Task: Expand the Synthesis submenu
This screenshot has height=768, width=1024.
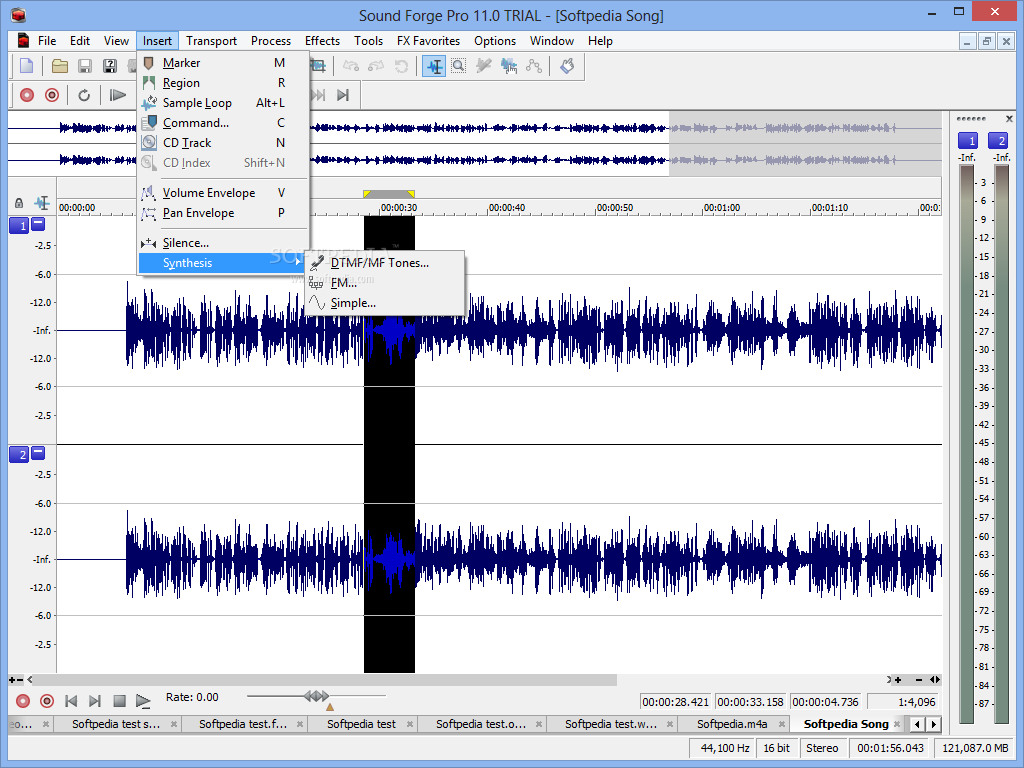Action: click(223, 263)
